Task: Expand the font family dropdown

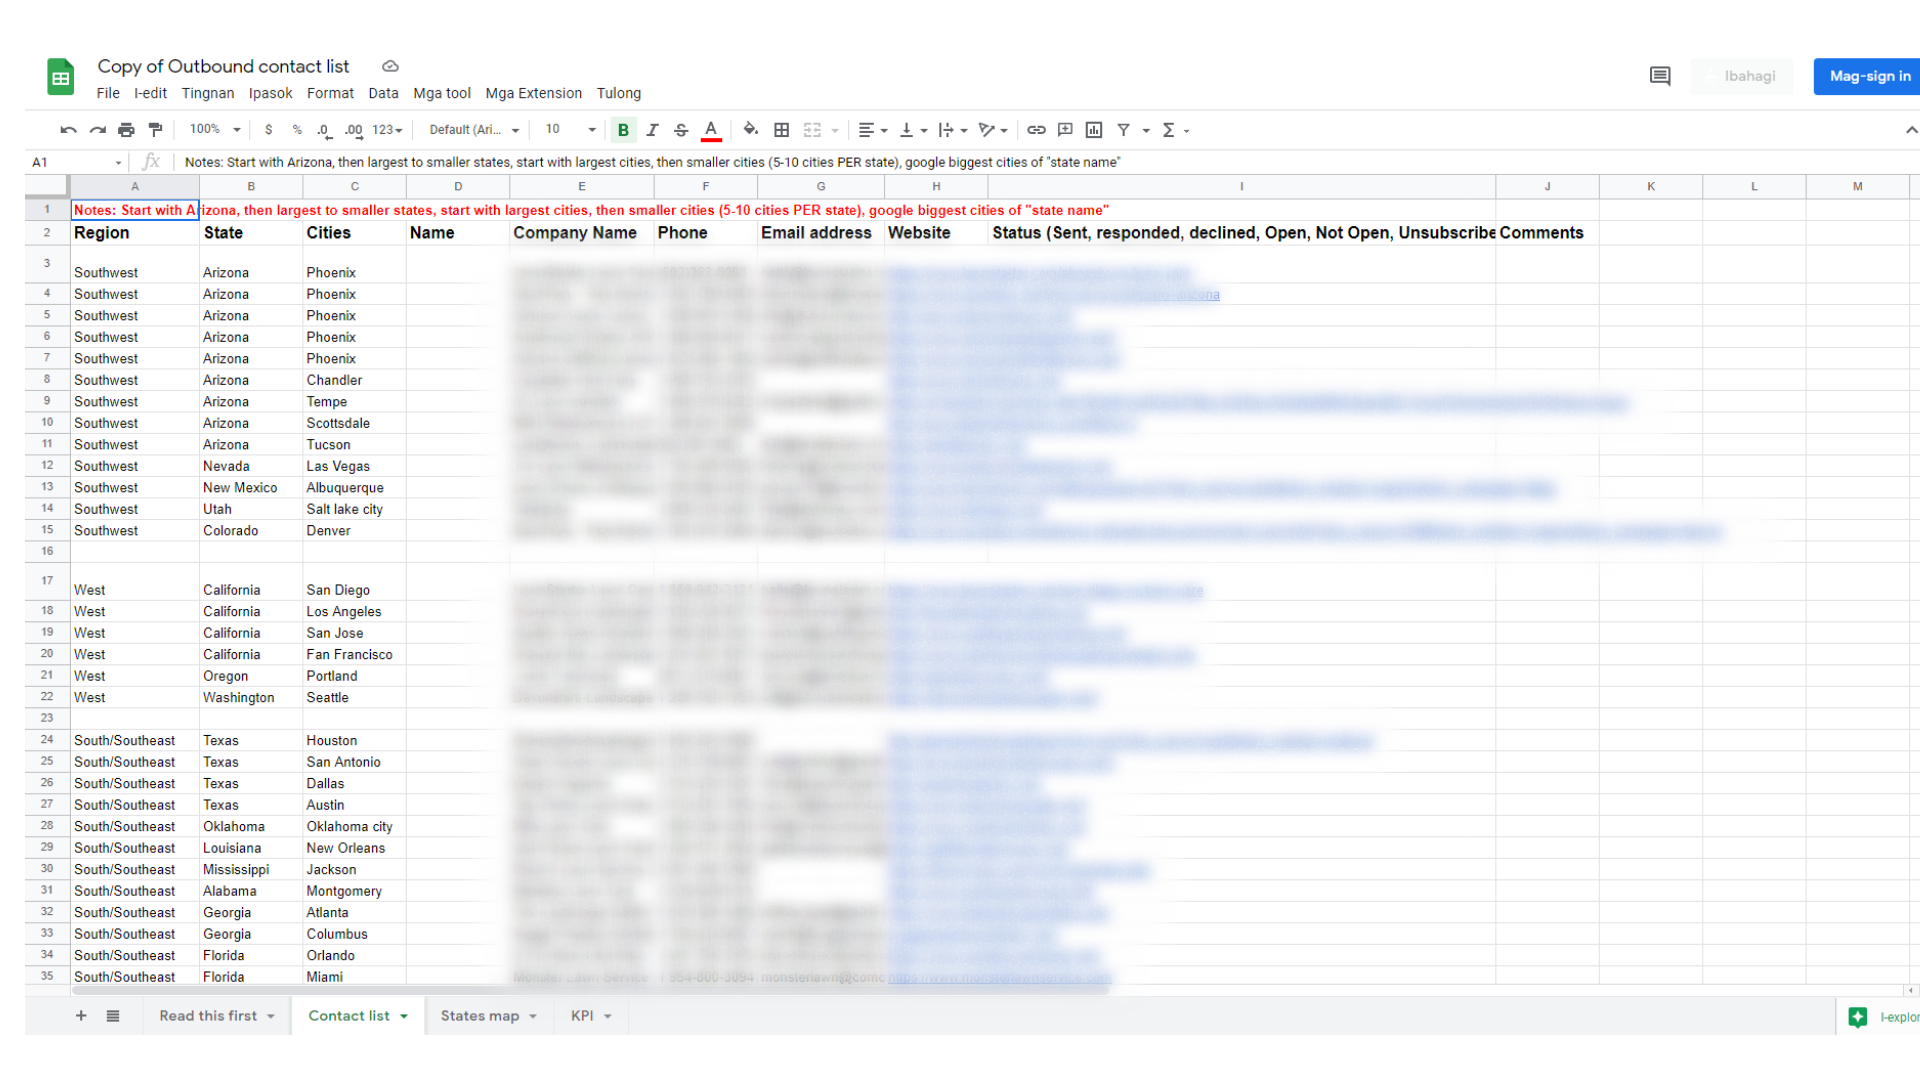Action: pyautogui.click(x=474, y=130)
